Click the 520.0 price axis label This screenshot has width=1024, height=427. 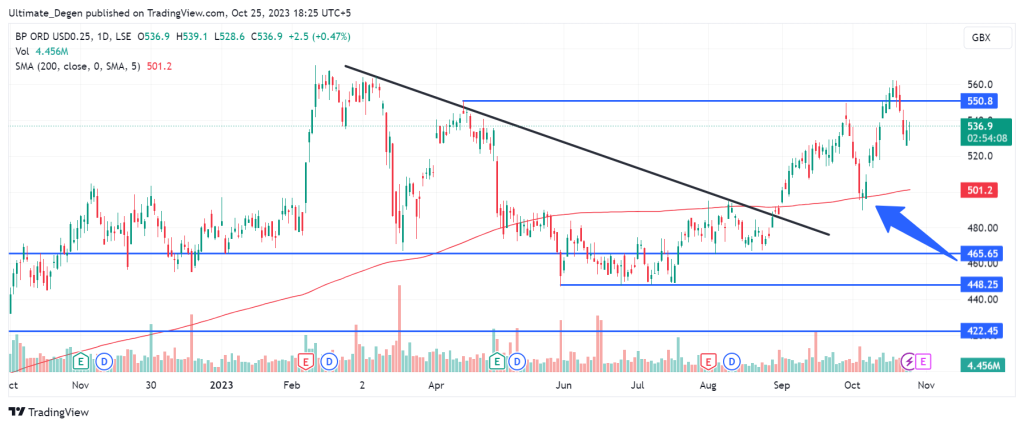[981, 156]
